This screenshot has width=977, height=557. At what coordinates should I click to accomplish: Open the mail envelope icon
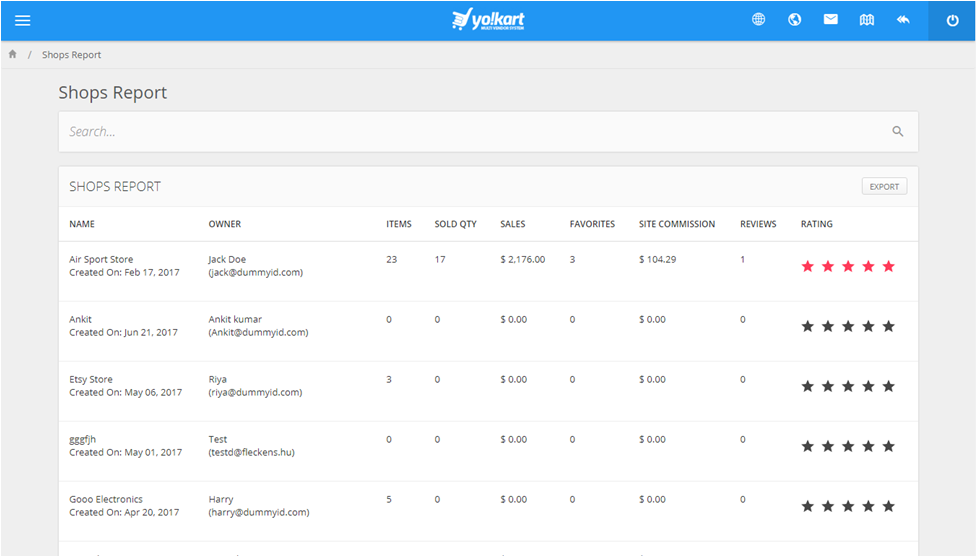831,20
